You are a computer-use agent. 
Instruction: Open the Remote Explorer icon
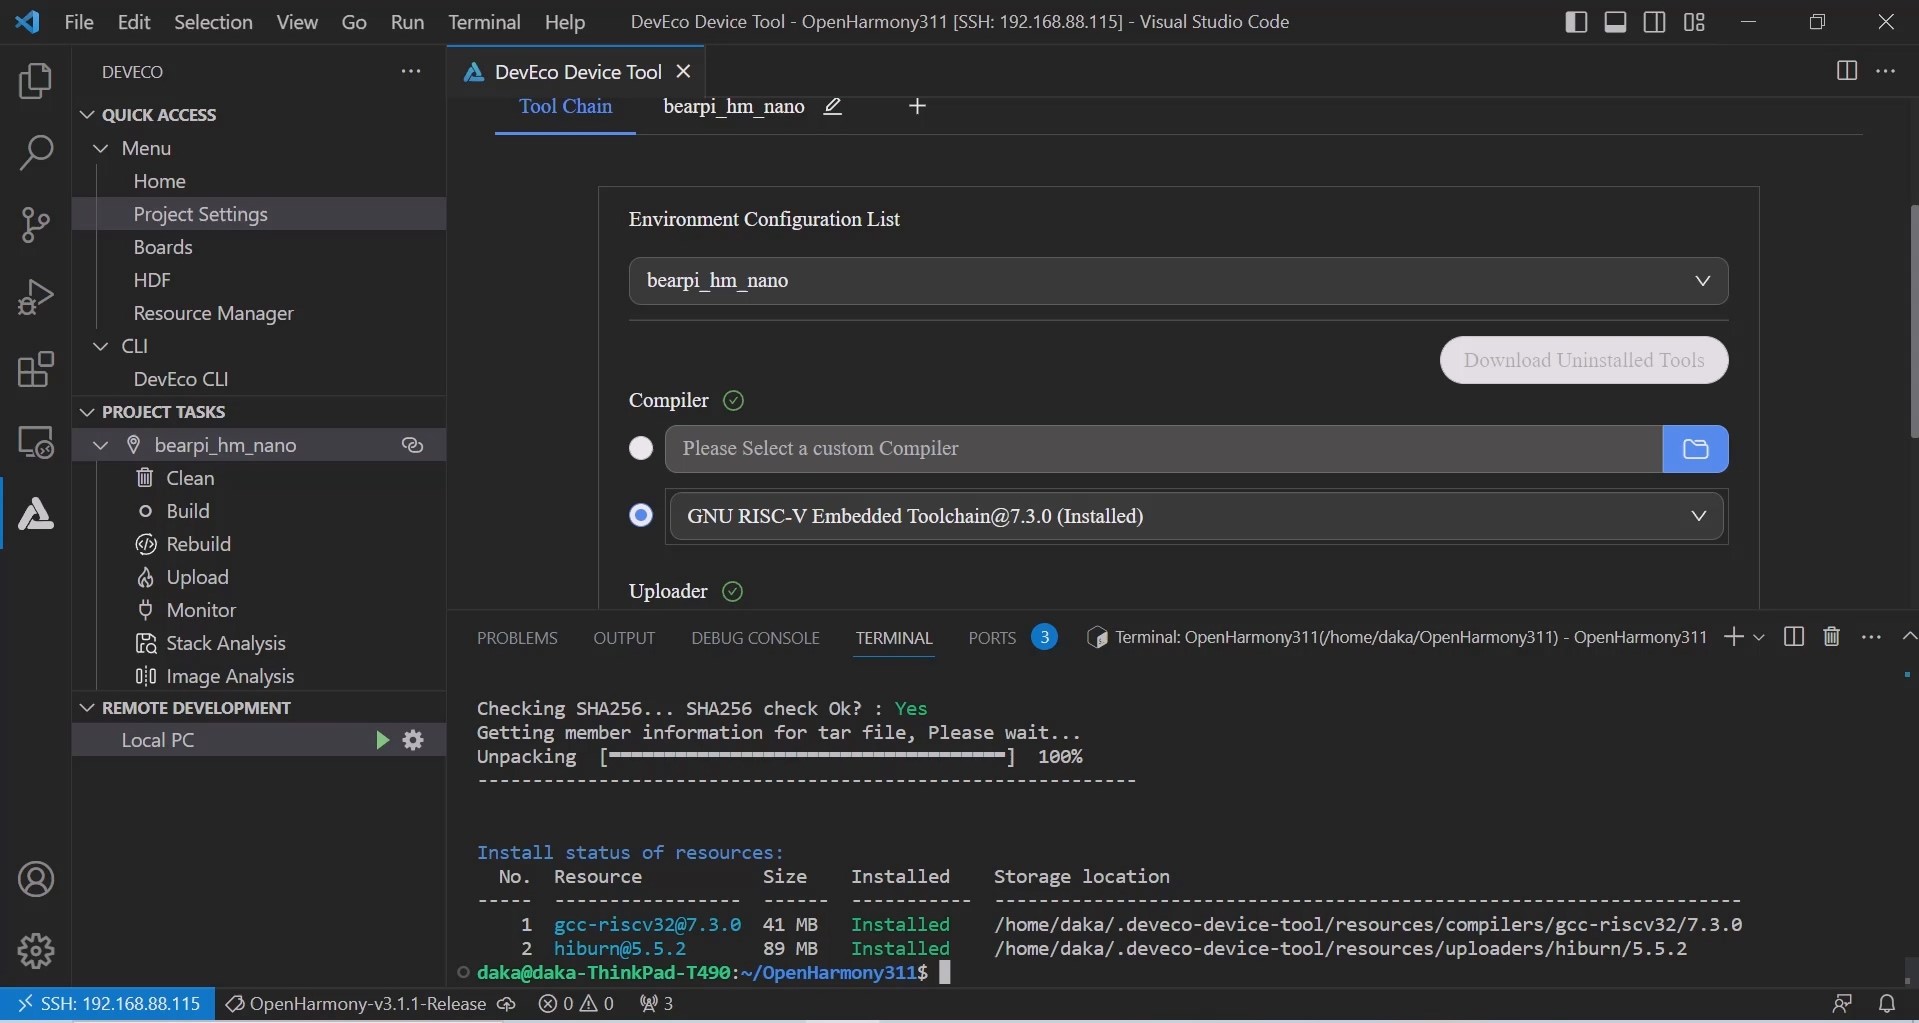coord(36,442)
